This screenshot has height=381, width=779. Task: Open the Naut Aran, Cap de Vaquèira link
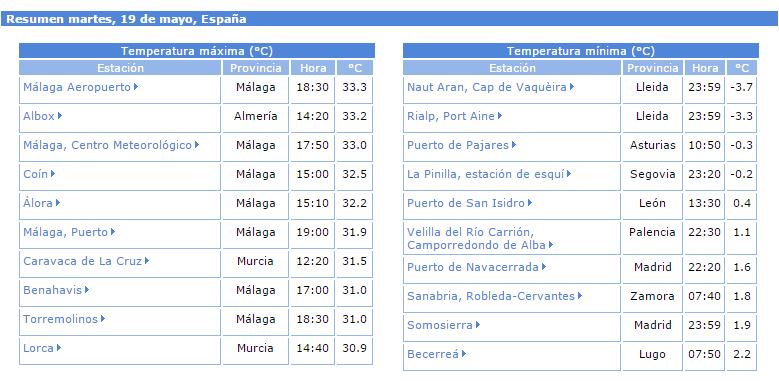[x=487, y=87]
